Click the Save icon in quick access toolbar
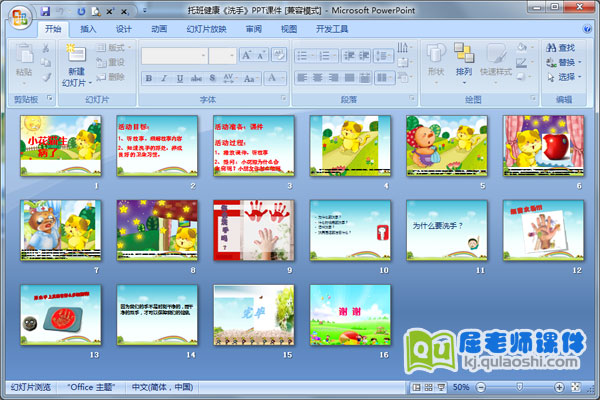 tap(45, 10)
